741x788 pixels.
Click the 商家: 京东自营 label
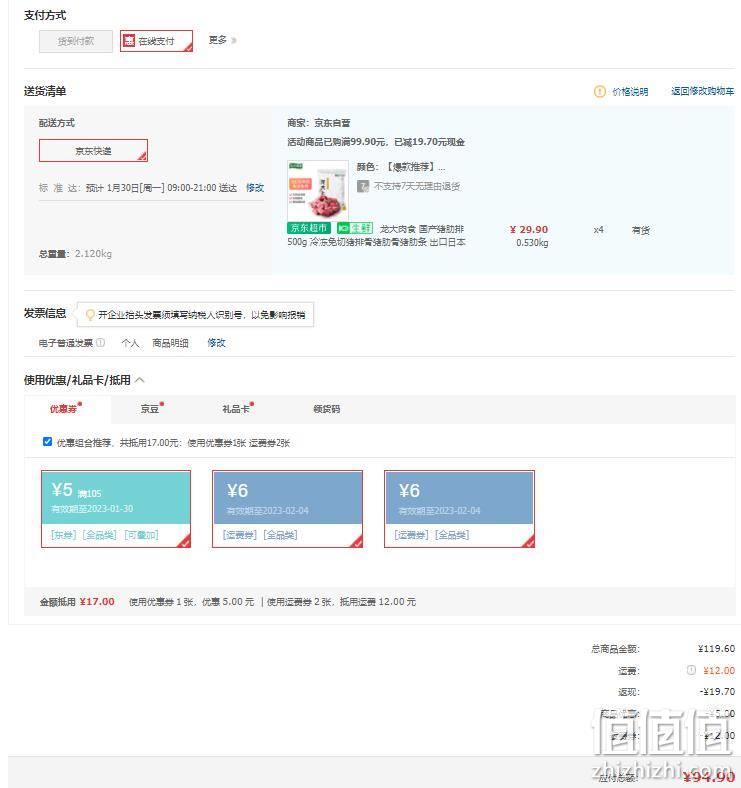tap(319, 123)
